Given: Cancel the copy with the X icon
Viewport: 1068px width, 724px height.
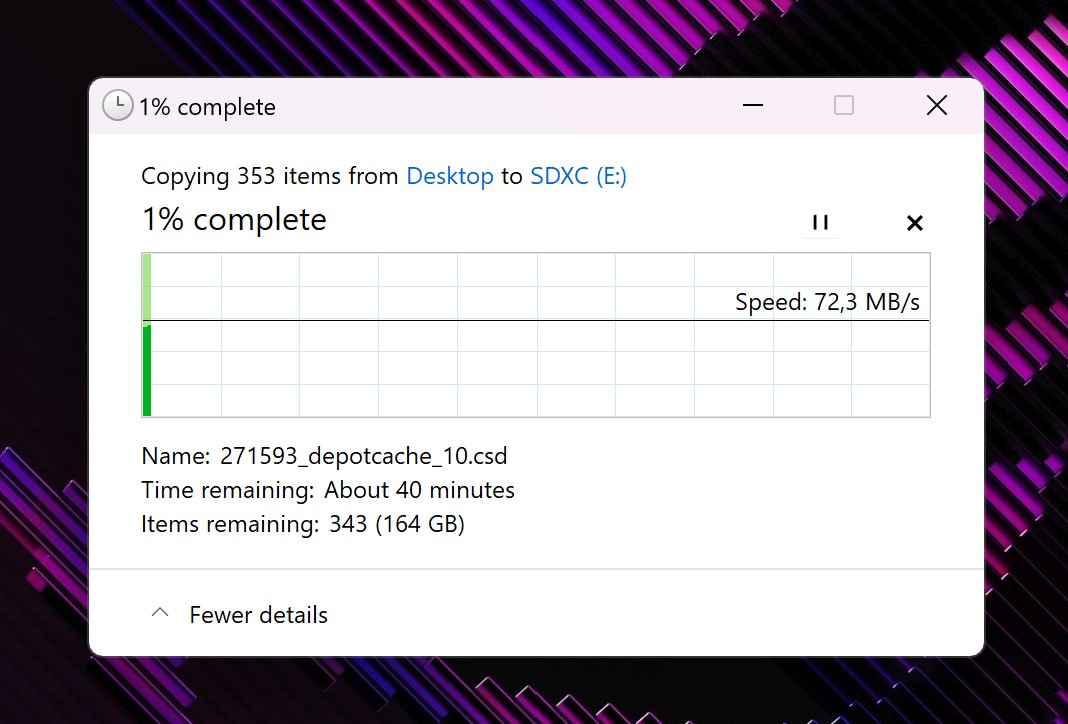Looking at the screenshot, I should click(x=914, y=223).
